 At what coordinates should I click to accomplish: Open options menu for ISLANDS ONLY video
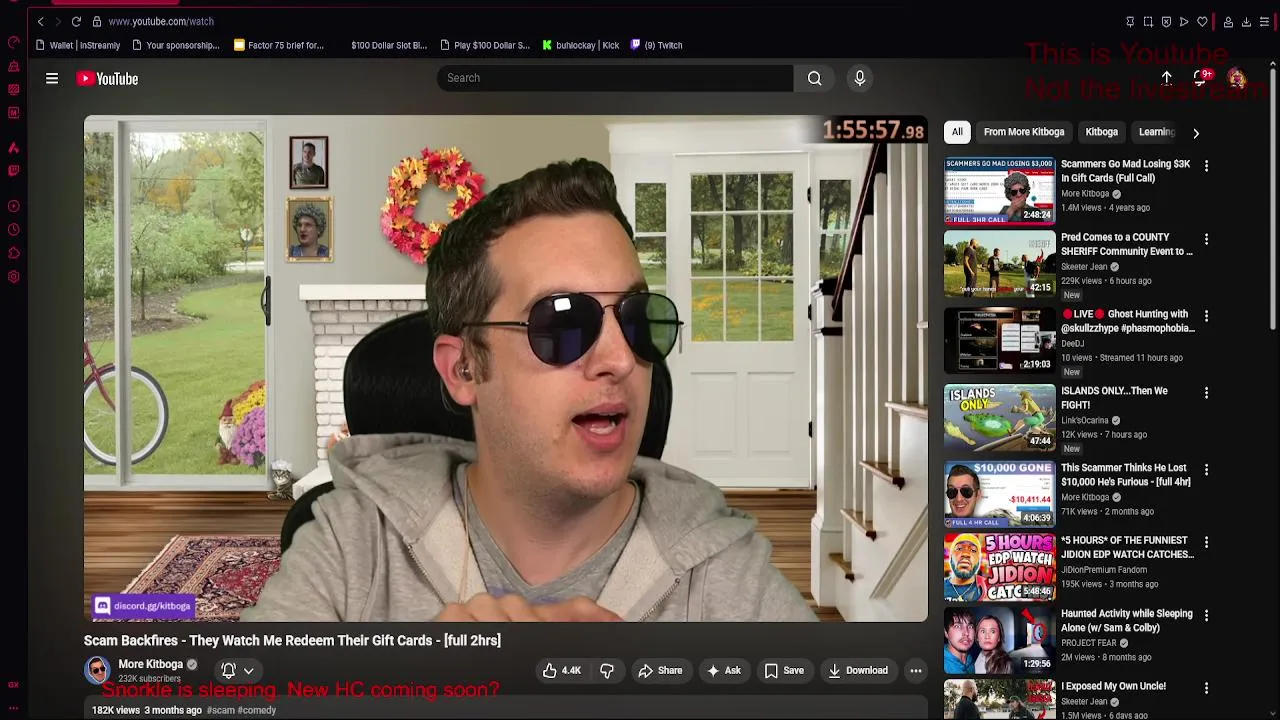1206,393
